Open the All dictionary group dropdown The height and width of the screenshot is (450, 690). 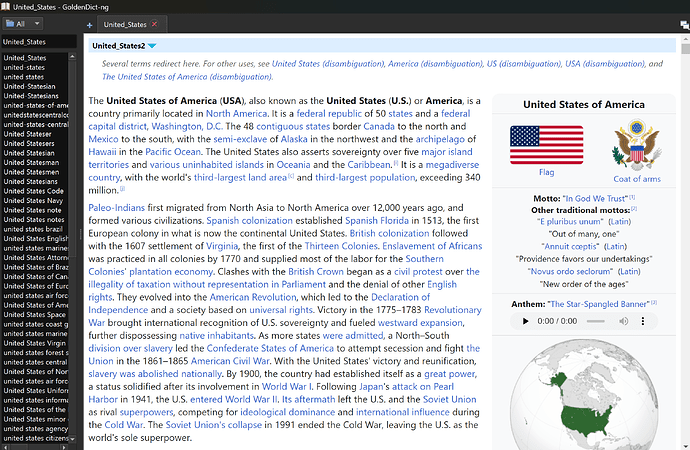27,22
